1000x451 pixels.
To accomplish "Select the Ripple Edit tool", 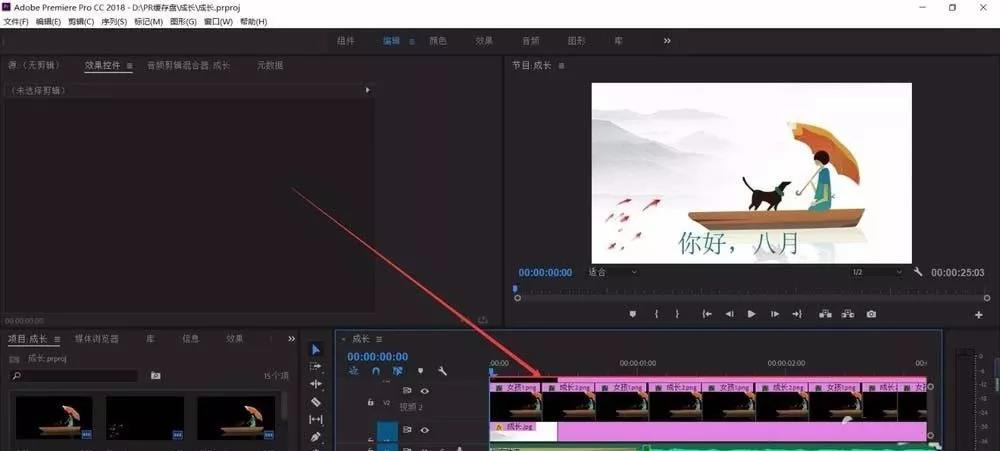I will click(x=316, y=384).
